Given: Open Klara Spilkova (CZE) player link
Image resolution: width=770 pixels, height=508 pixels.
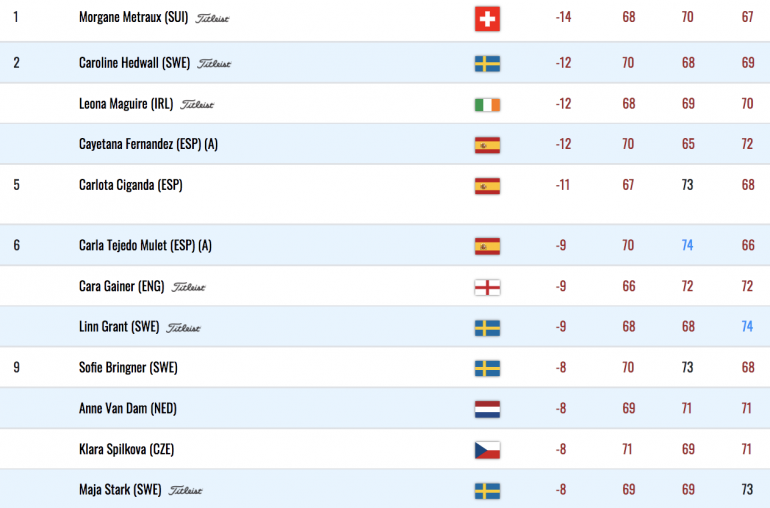Looking at the screenshot, I should (x=126, y=449).
